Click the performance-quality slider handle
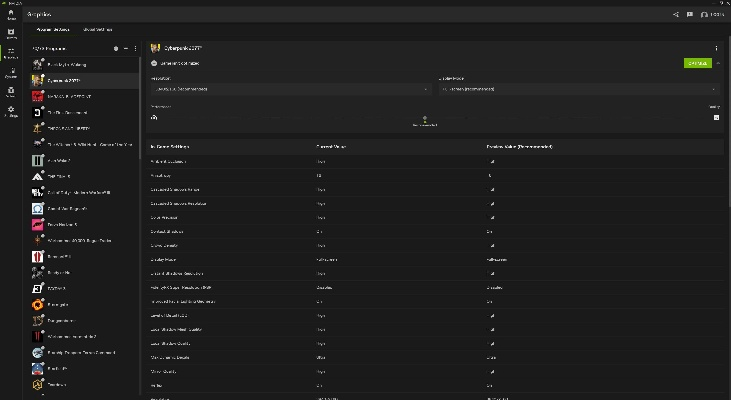The height and width of the screenshot is (400, 731). click(425, 118)
